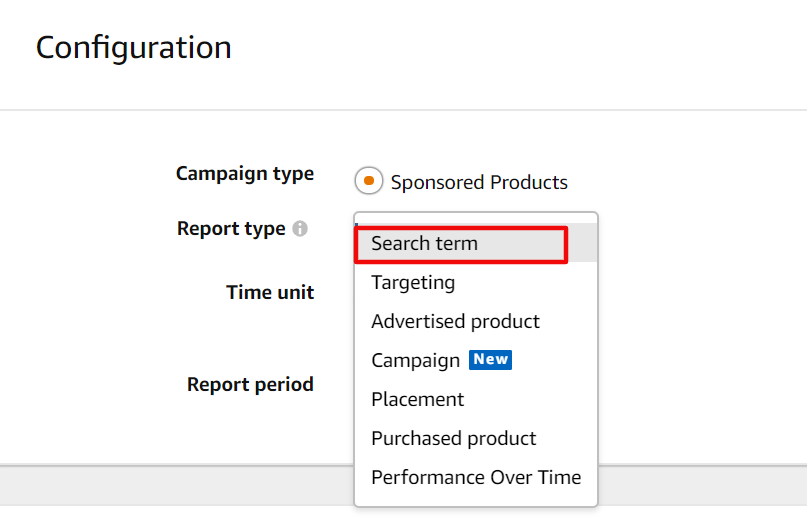Click the info icon beside Report type
Screen dimensions: 807x531
300,228
